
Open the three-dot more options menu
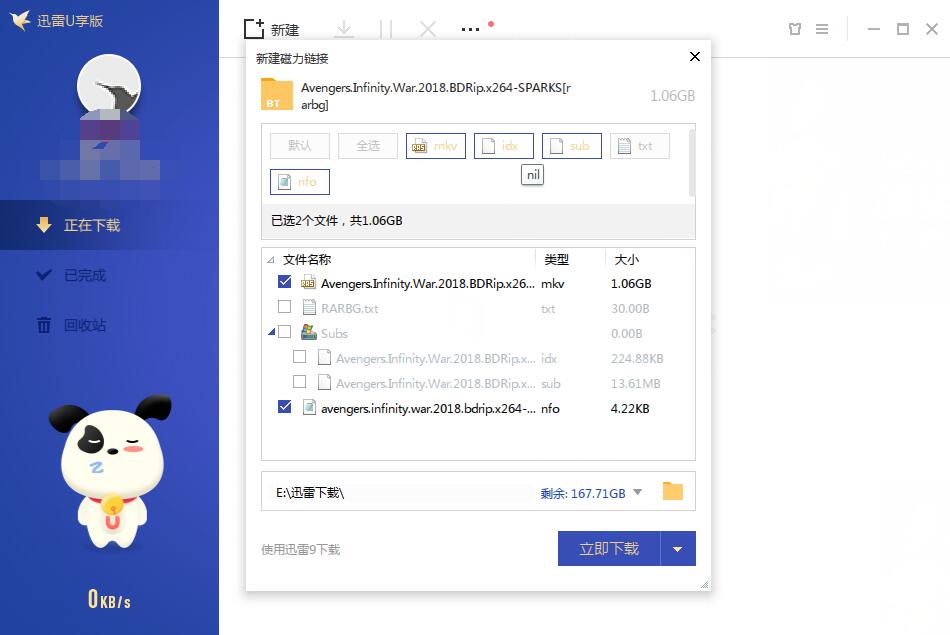470,29
